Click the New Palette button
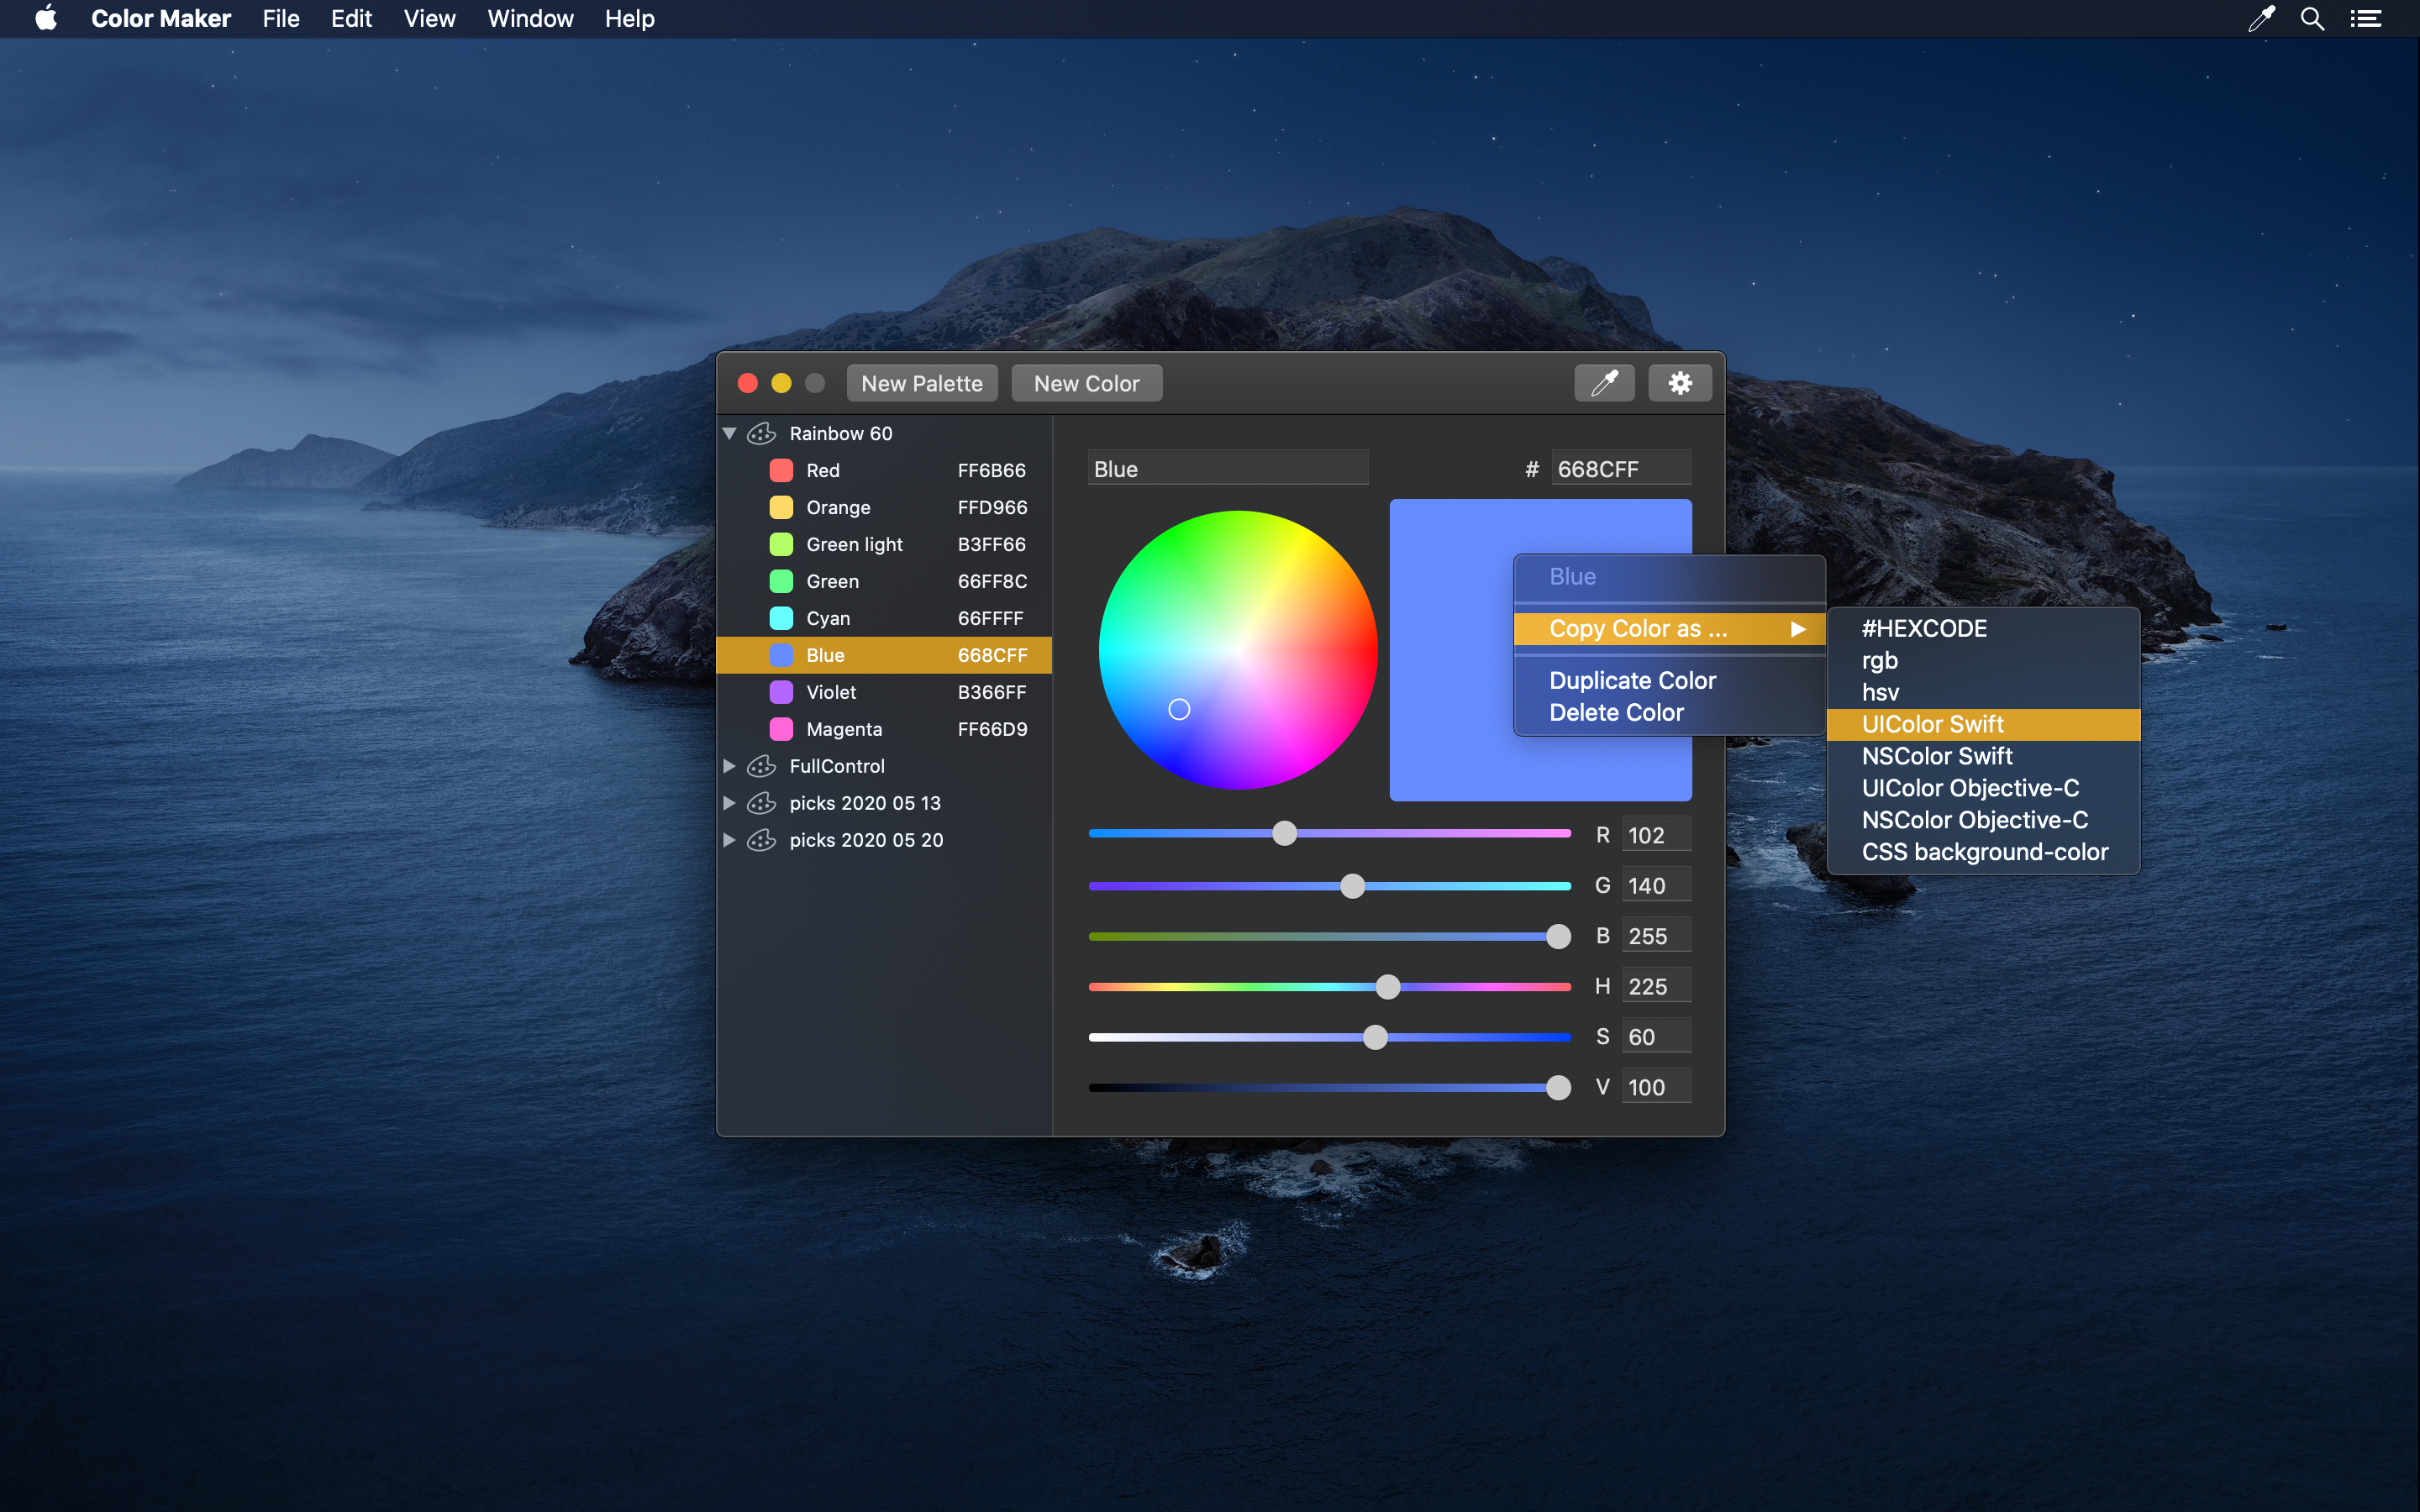The image size is (2420, 1512). [922, 383]
